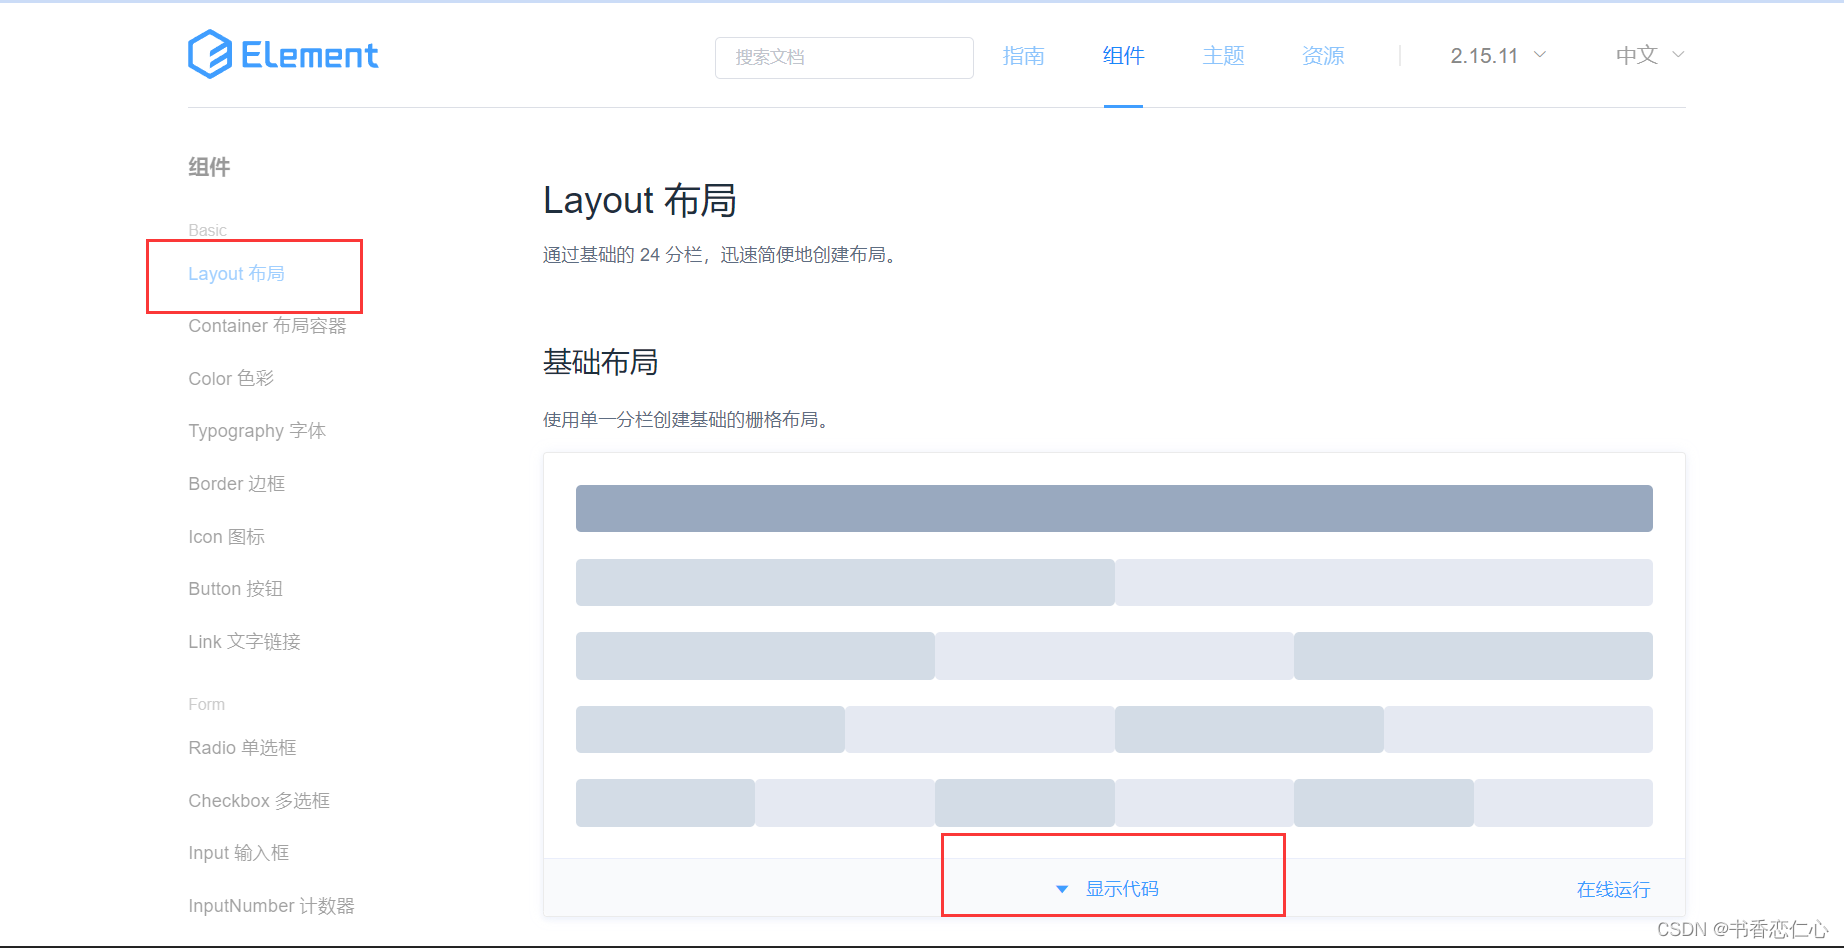Click the Layout 布局 page title

[x=640, y=201]
